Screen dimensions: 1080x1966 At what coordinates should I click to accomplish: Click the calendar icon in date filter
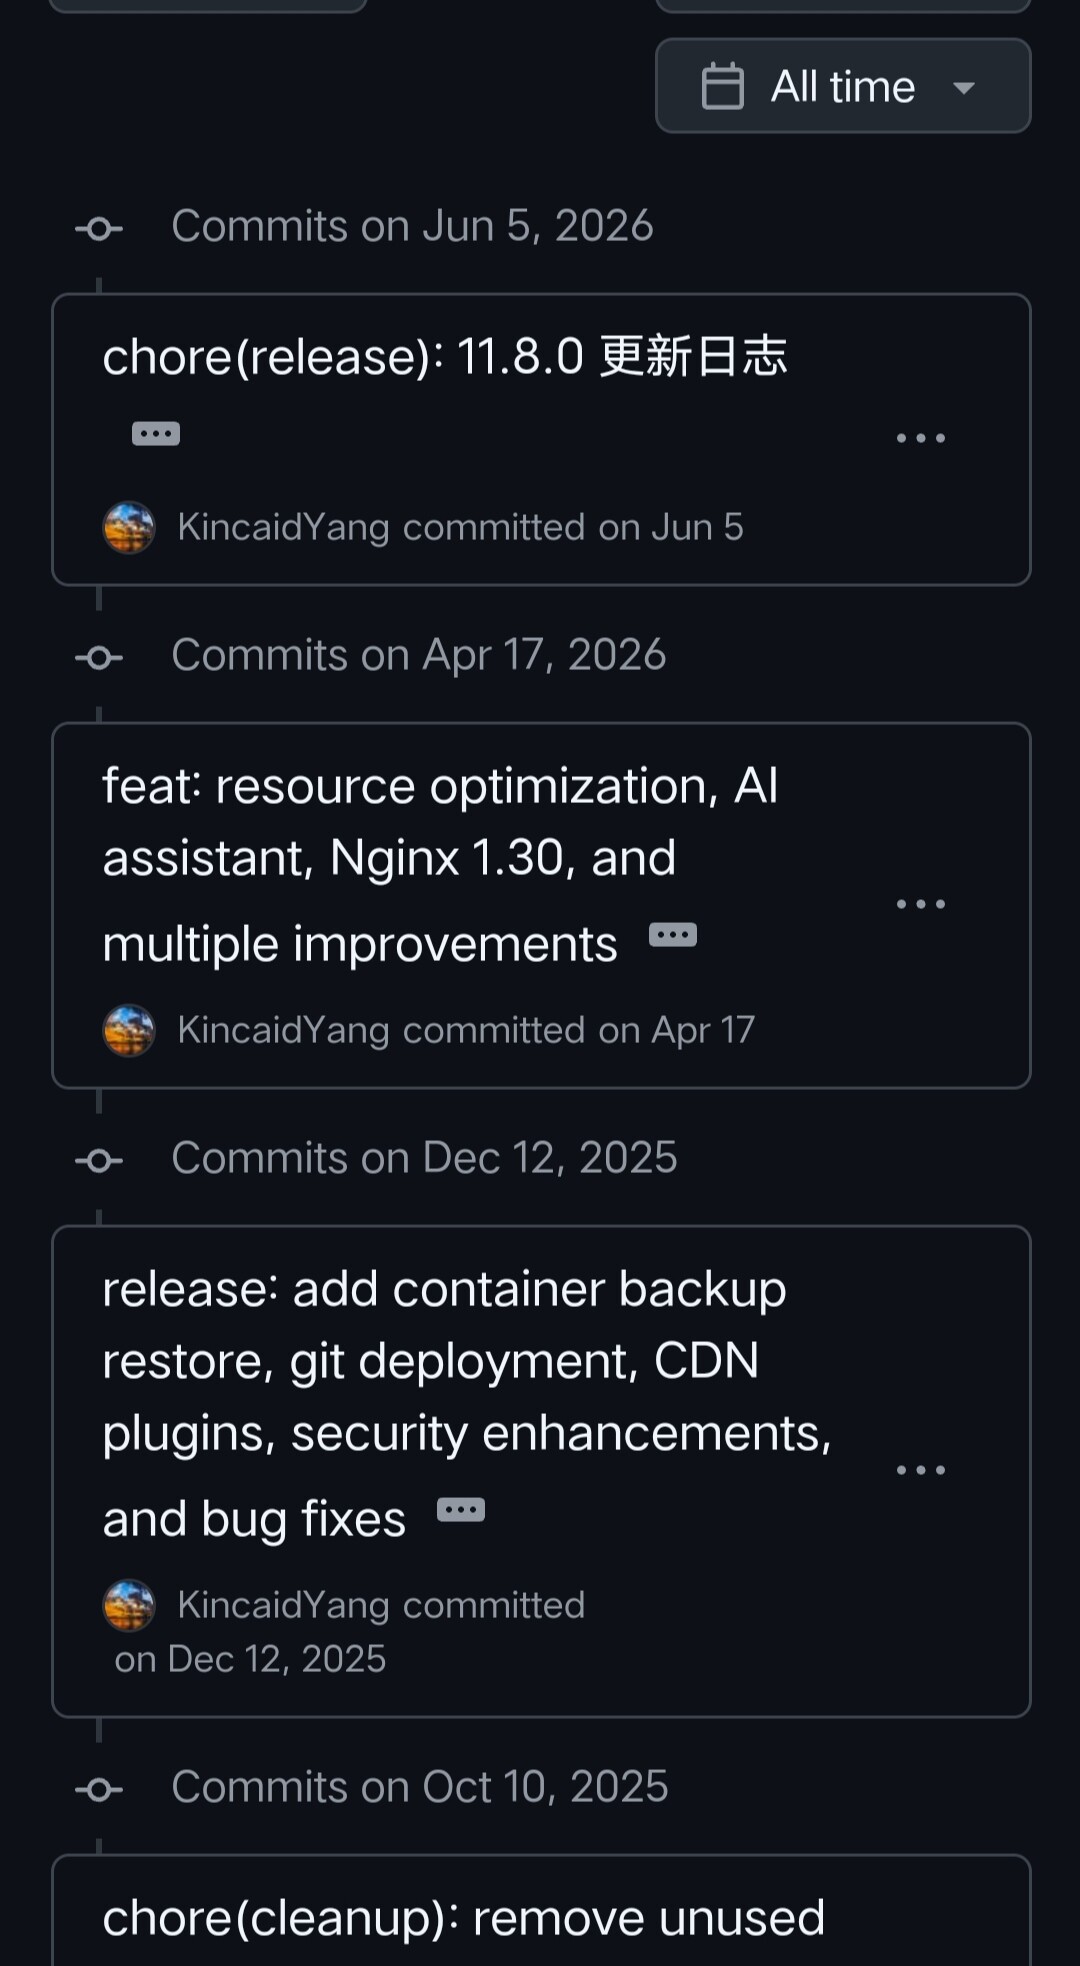(x=723, y=86)
